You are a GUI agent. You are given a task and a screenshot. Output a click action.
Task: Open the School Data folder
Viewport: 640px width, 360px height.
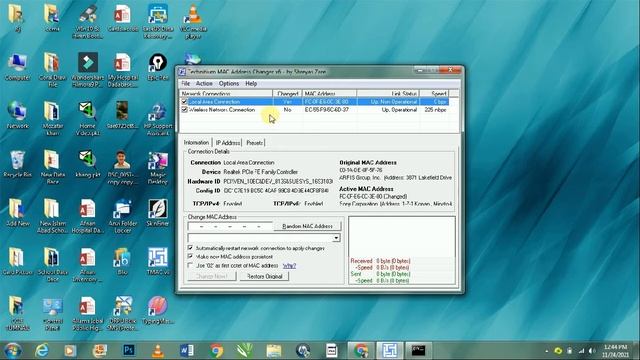[53, 264]
